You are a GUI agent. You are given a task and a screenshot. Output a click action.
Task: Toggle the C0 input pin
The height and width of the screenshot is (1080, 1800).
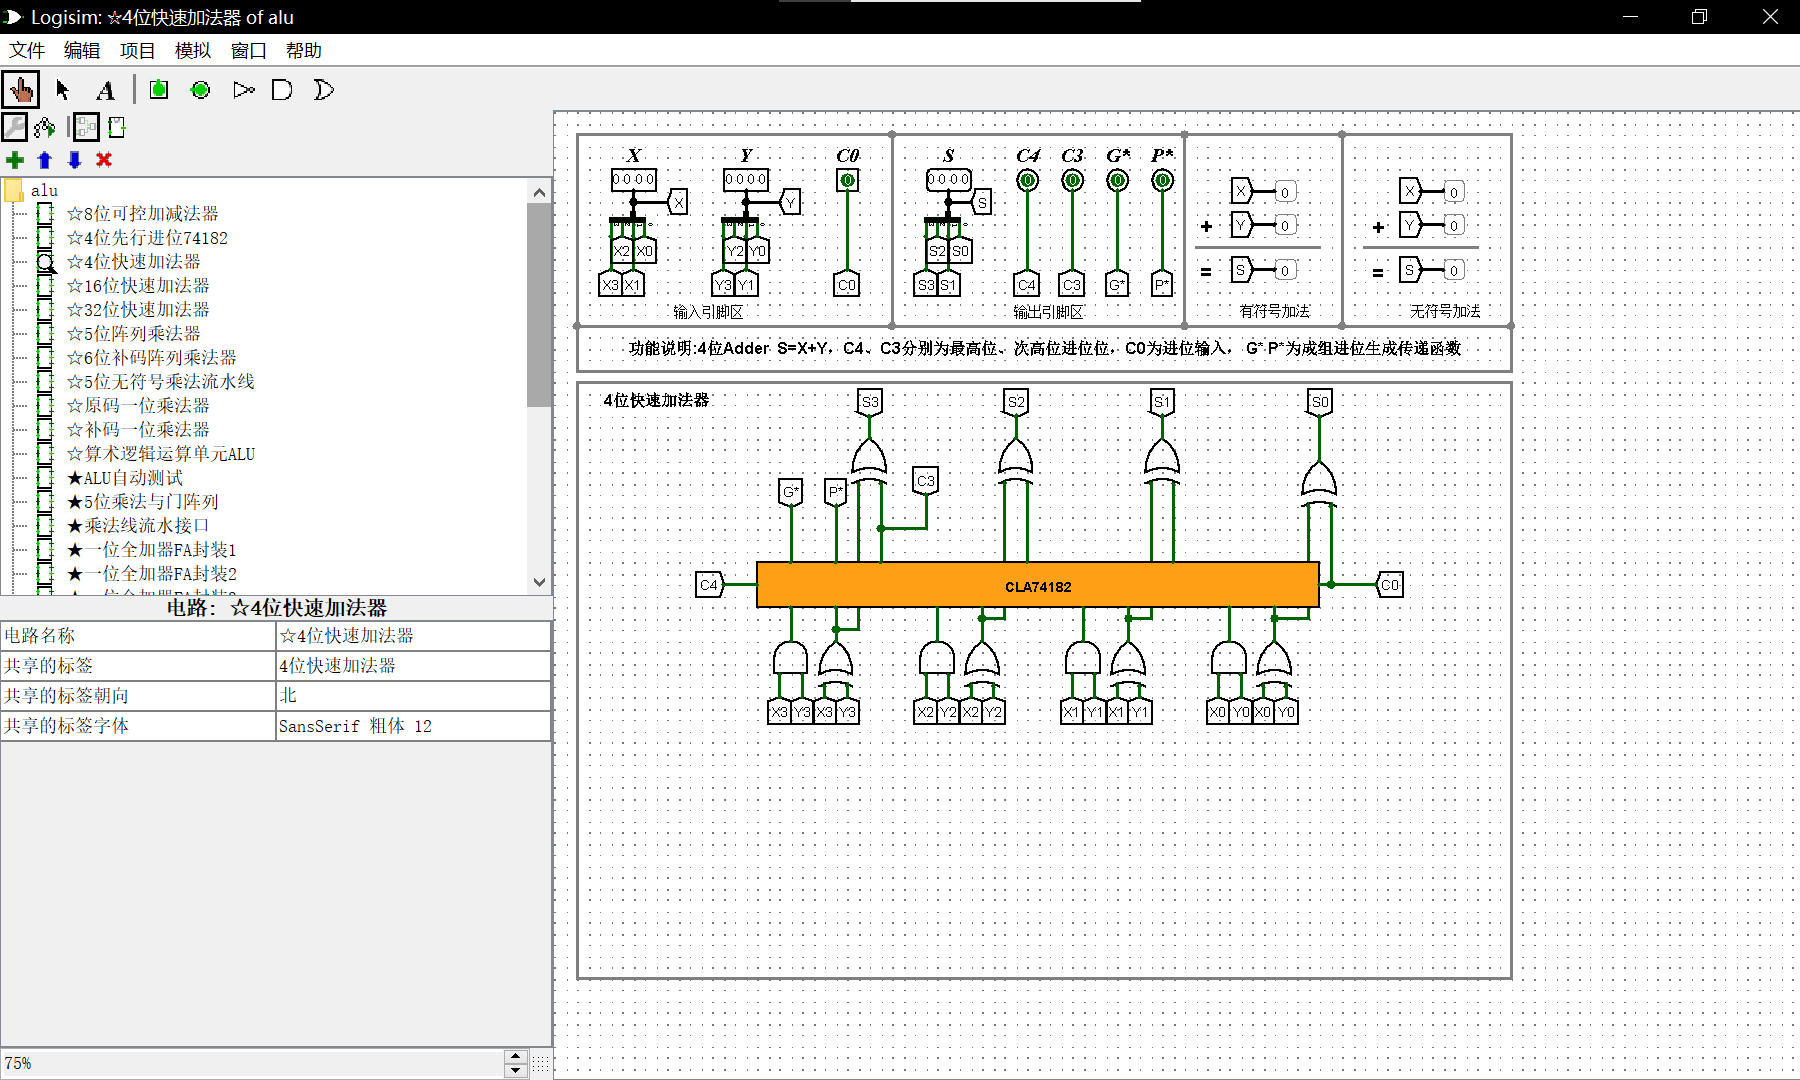click(847, 180)
